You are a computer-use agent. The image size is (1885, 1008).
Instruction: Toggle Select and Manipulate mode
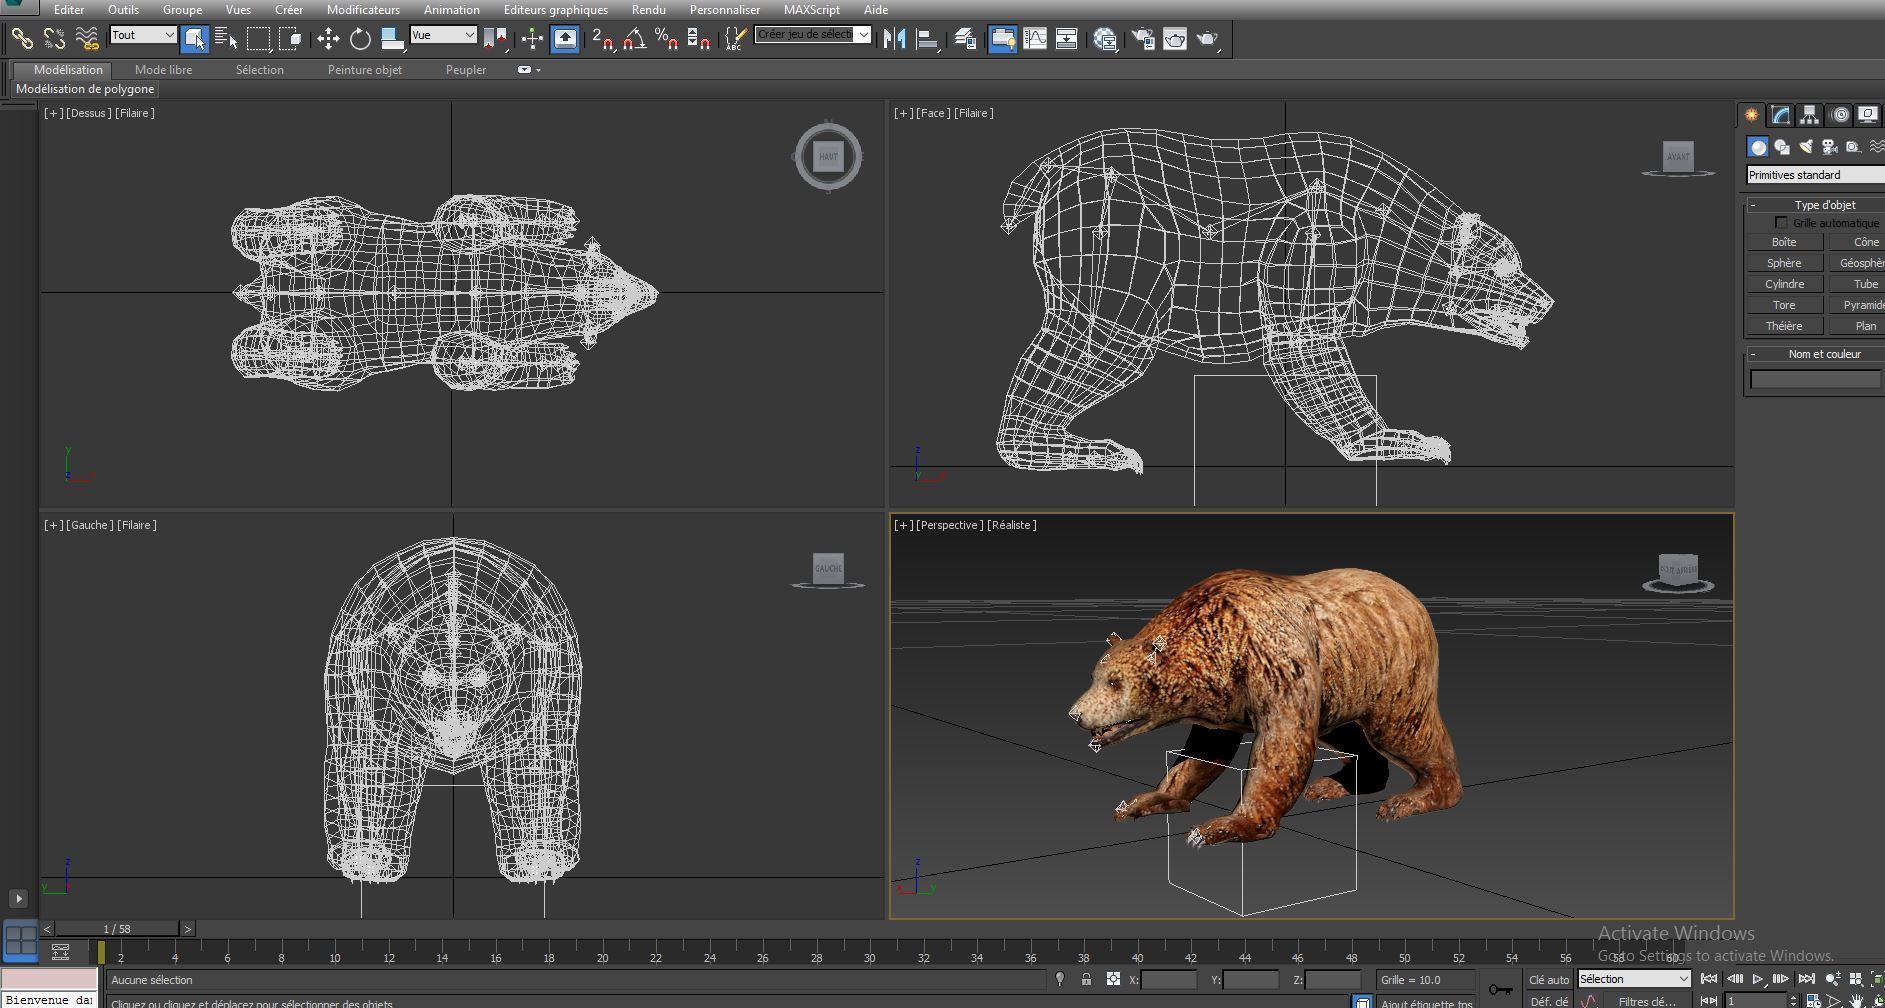[x=532, y=39]
